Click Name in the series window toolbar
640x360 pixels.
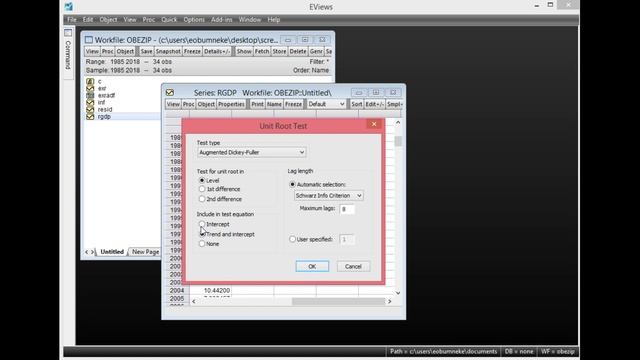coord(274,104)
